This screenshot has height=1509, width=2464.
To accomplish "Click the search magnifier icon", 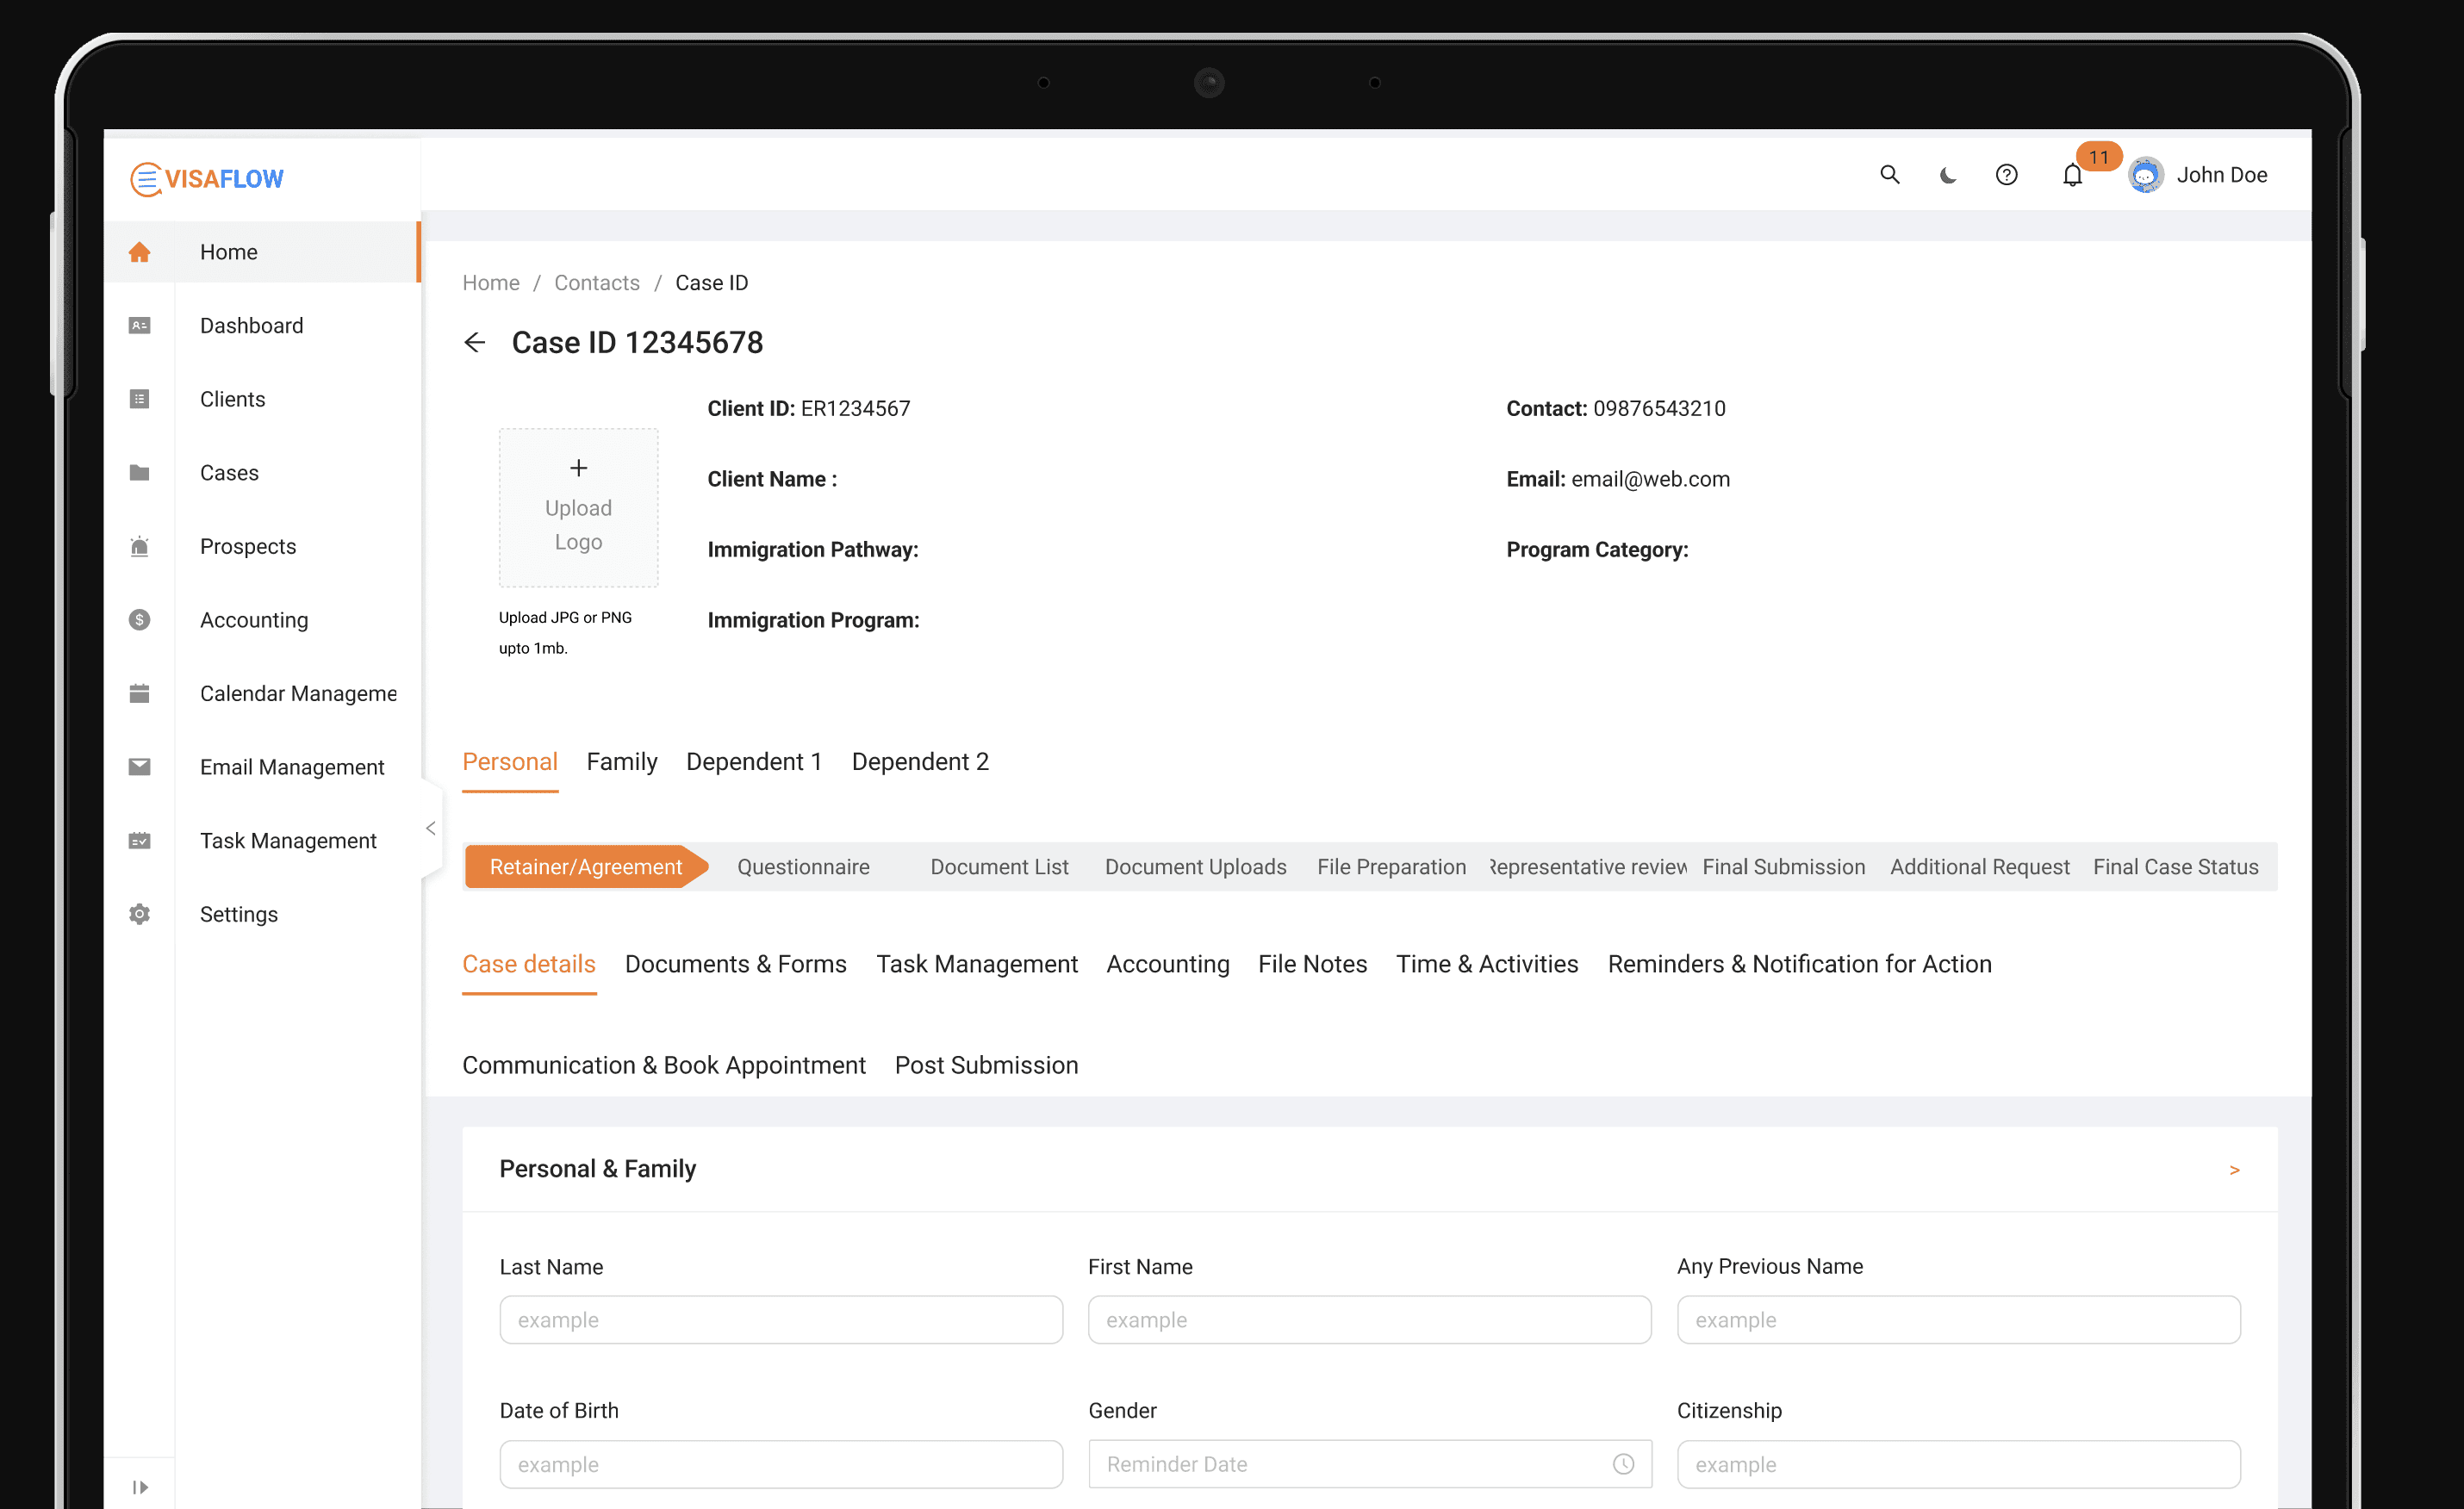I will (1889, 175).
